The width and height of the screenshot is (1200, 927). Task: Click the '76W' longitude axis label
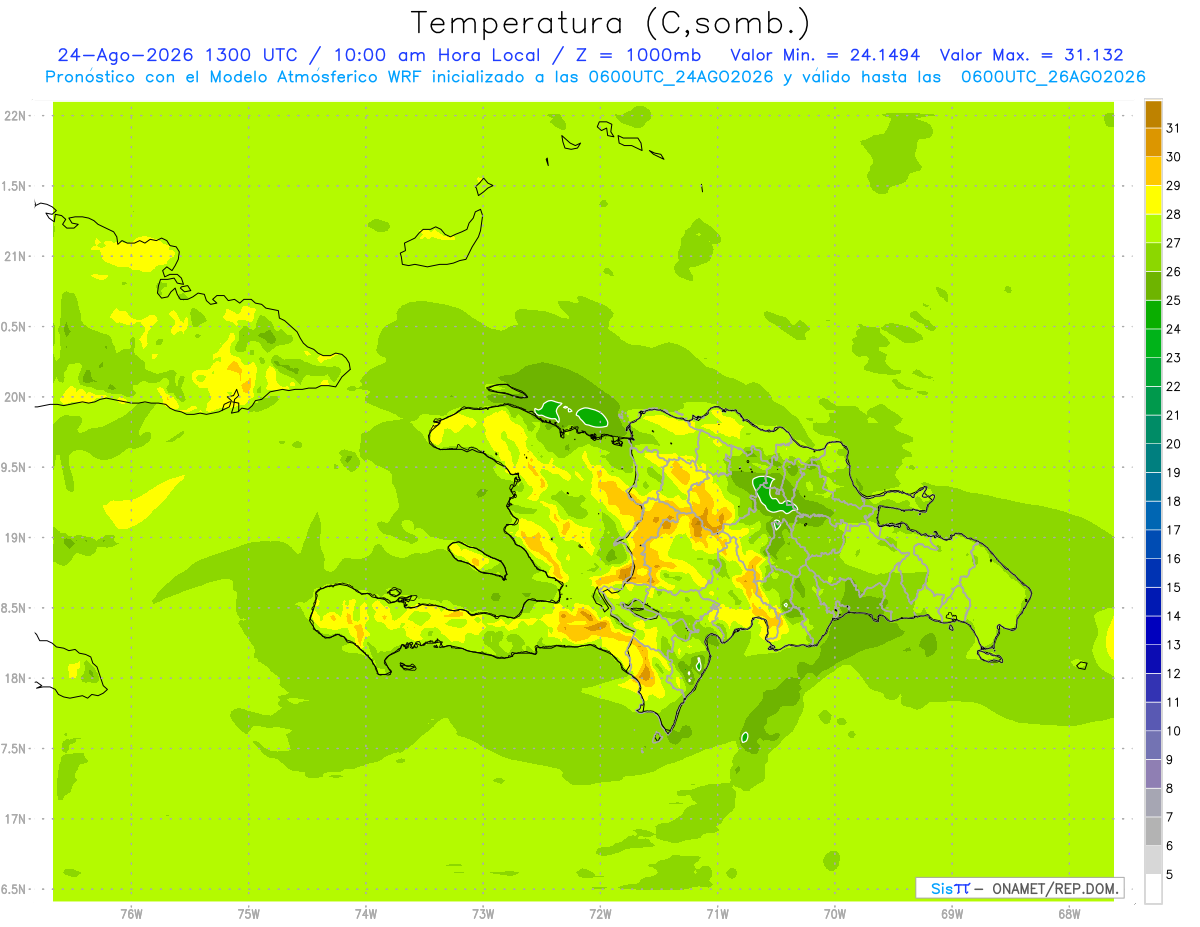[131, 914]
